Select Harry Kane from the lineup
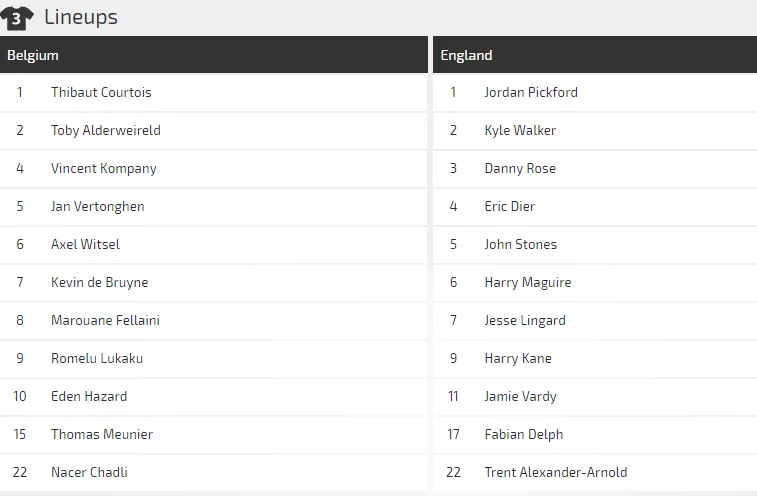 tap(518, 358)
